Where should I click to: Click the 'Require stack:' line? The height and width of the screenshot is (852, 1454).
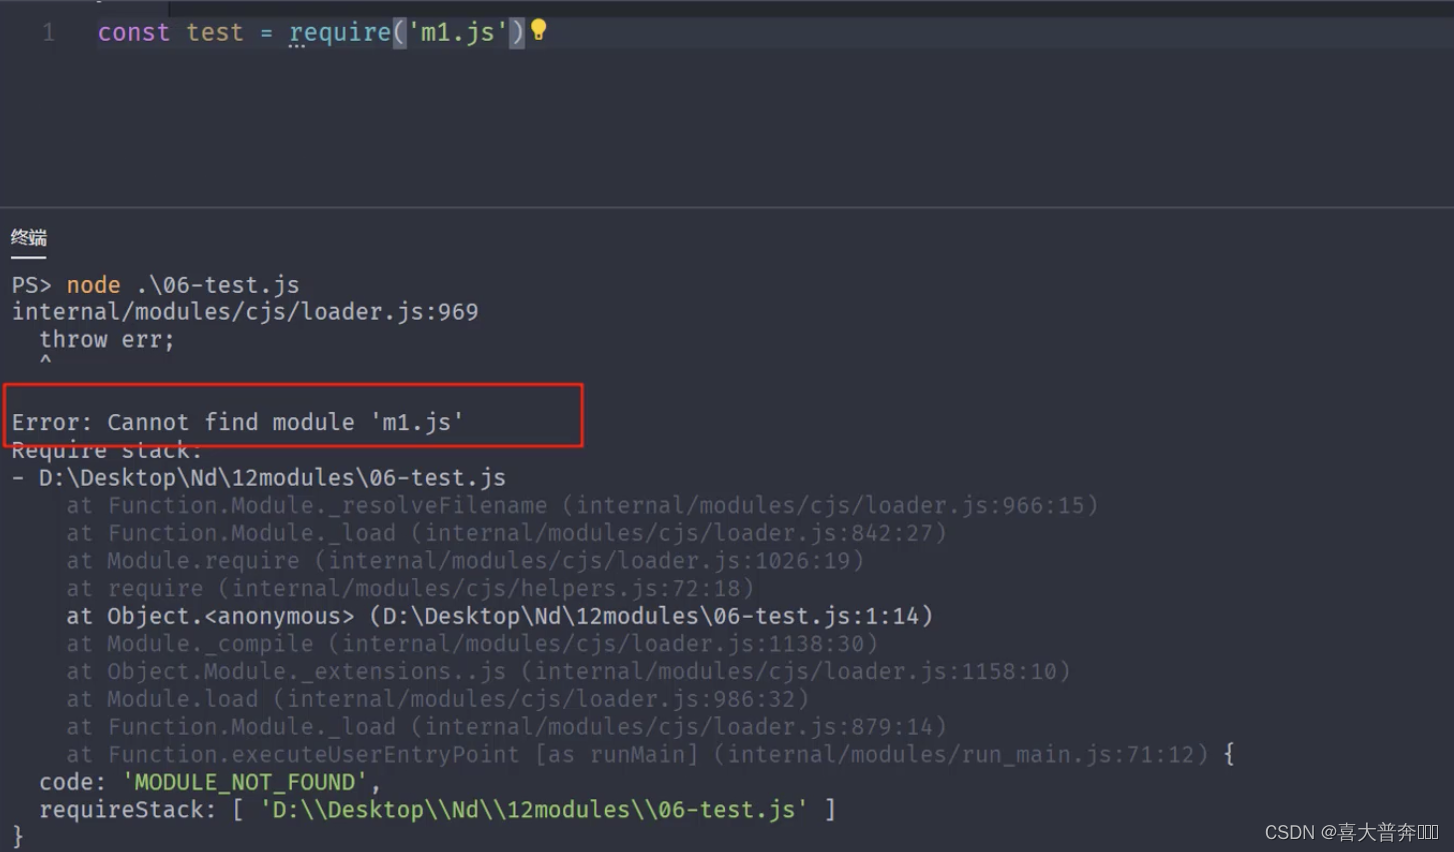[x=107, y=450]
